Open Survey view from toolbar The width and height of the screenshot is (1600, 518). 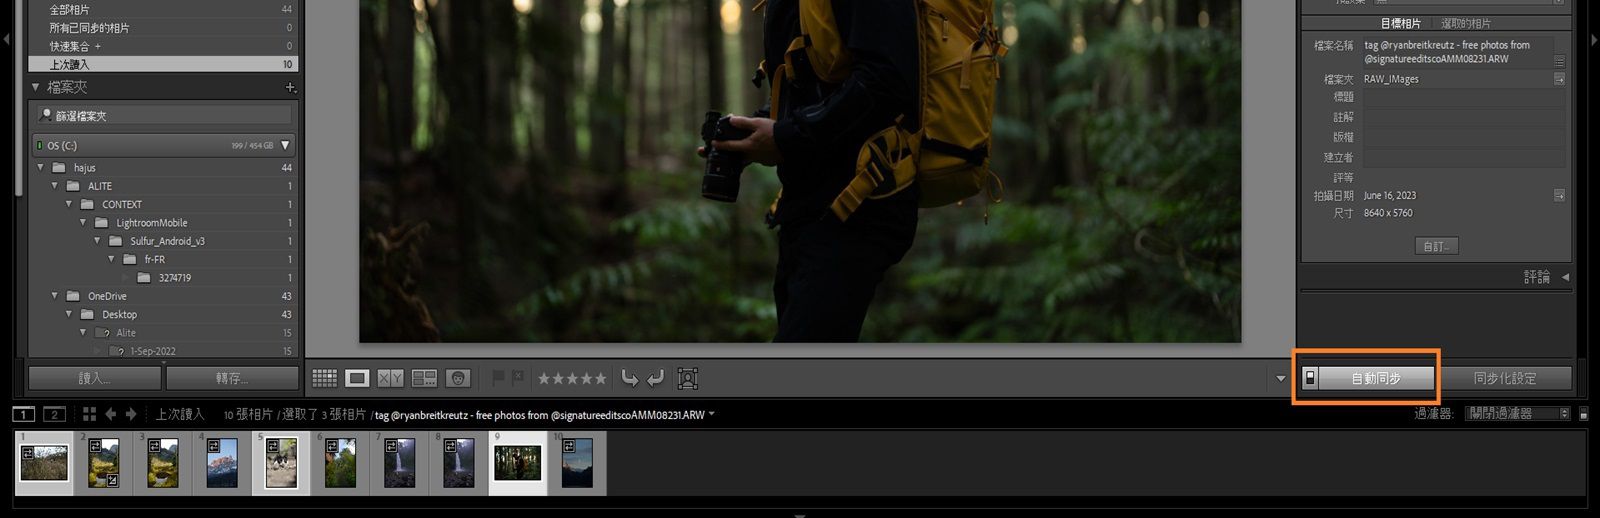(x=425, y=378)
